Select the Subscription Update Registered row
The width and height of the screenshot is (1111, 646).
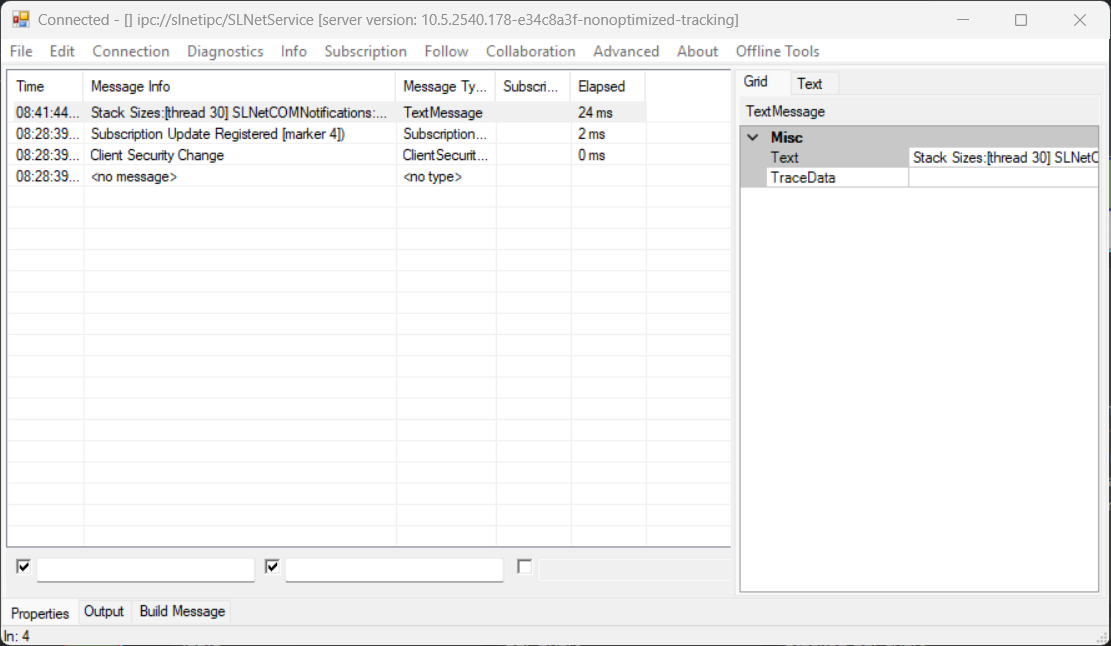217,134
